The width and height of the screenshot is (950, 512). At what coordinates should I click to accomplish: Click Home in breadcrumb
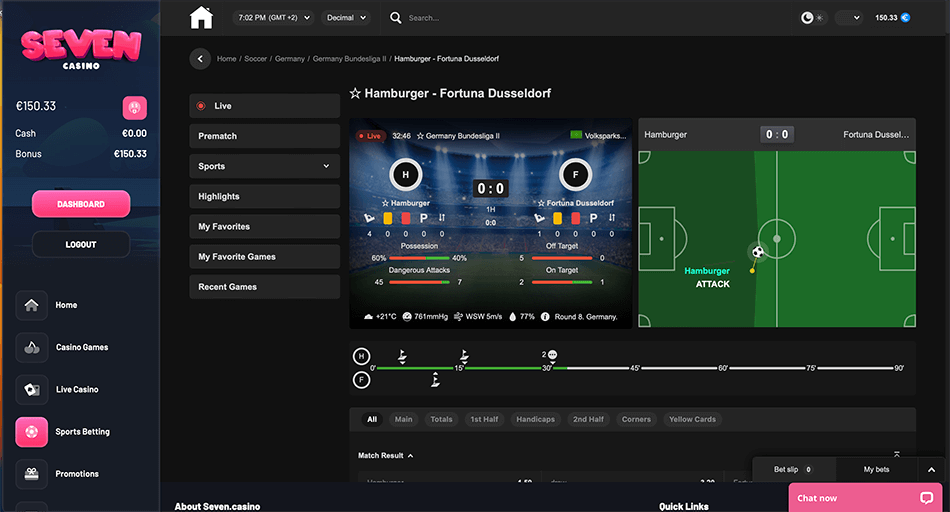(227, 59)
